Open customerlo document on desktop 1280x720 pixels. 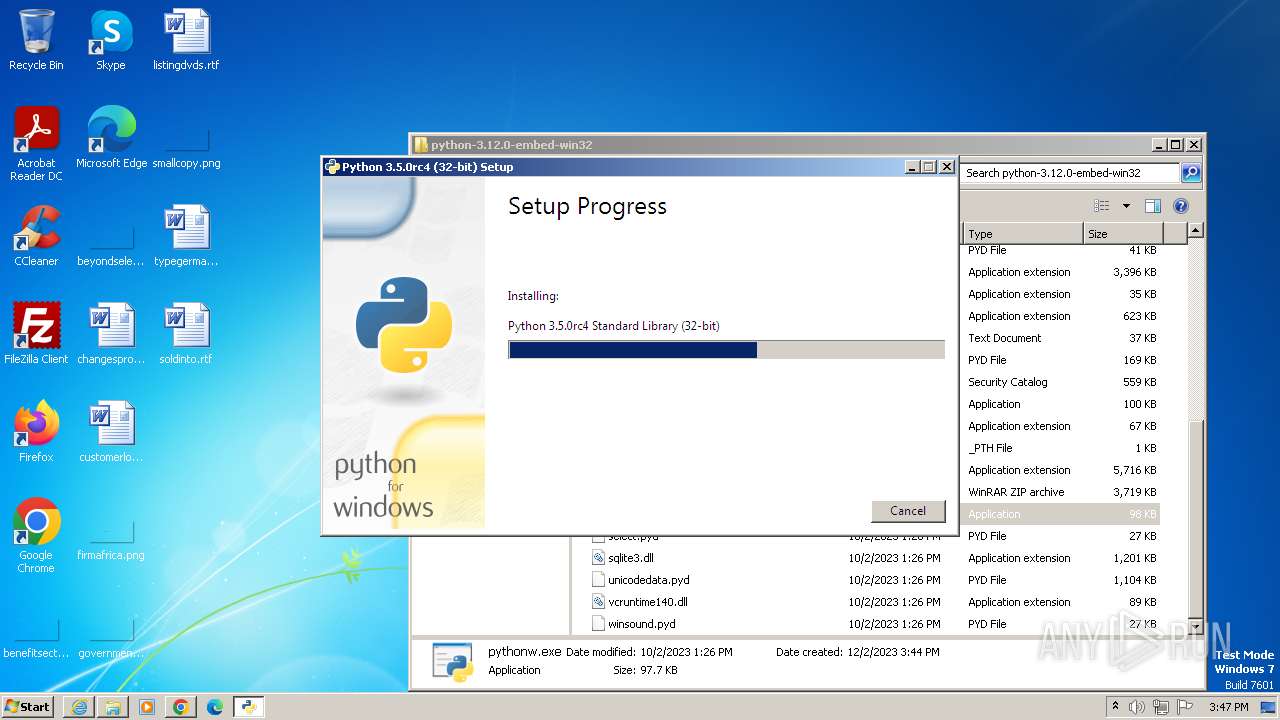click(x=111, y=432)
